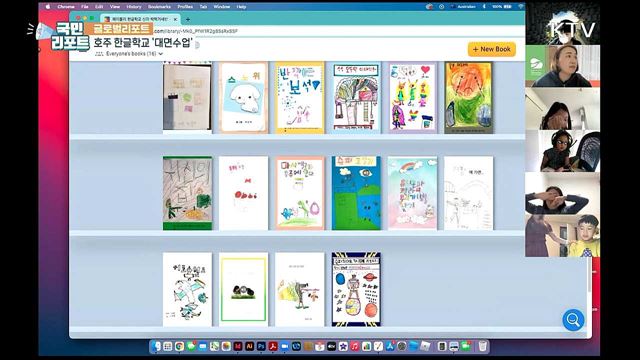640x360 pixels.
Task: Launch Adobe Photoshop from the Dock
Action: [x=261, y=347]
